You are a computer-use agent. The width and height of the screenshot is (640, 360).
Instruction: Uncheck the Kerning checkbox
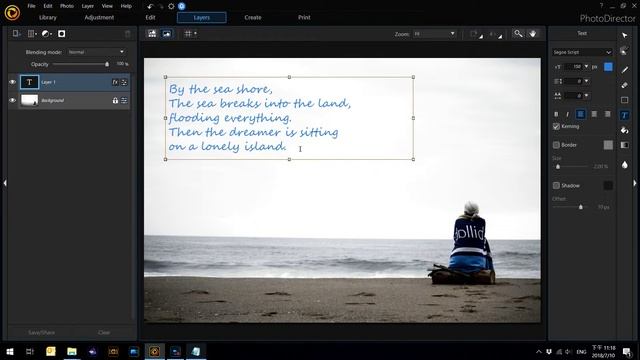pyautogui.click(x=556, y=127)
